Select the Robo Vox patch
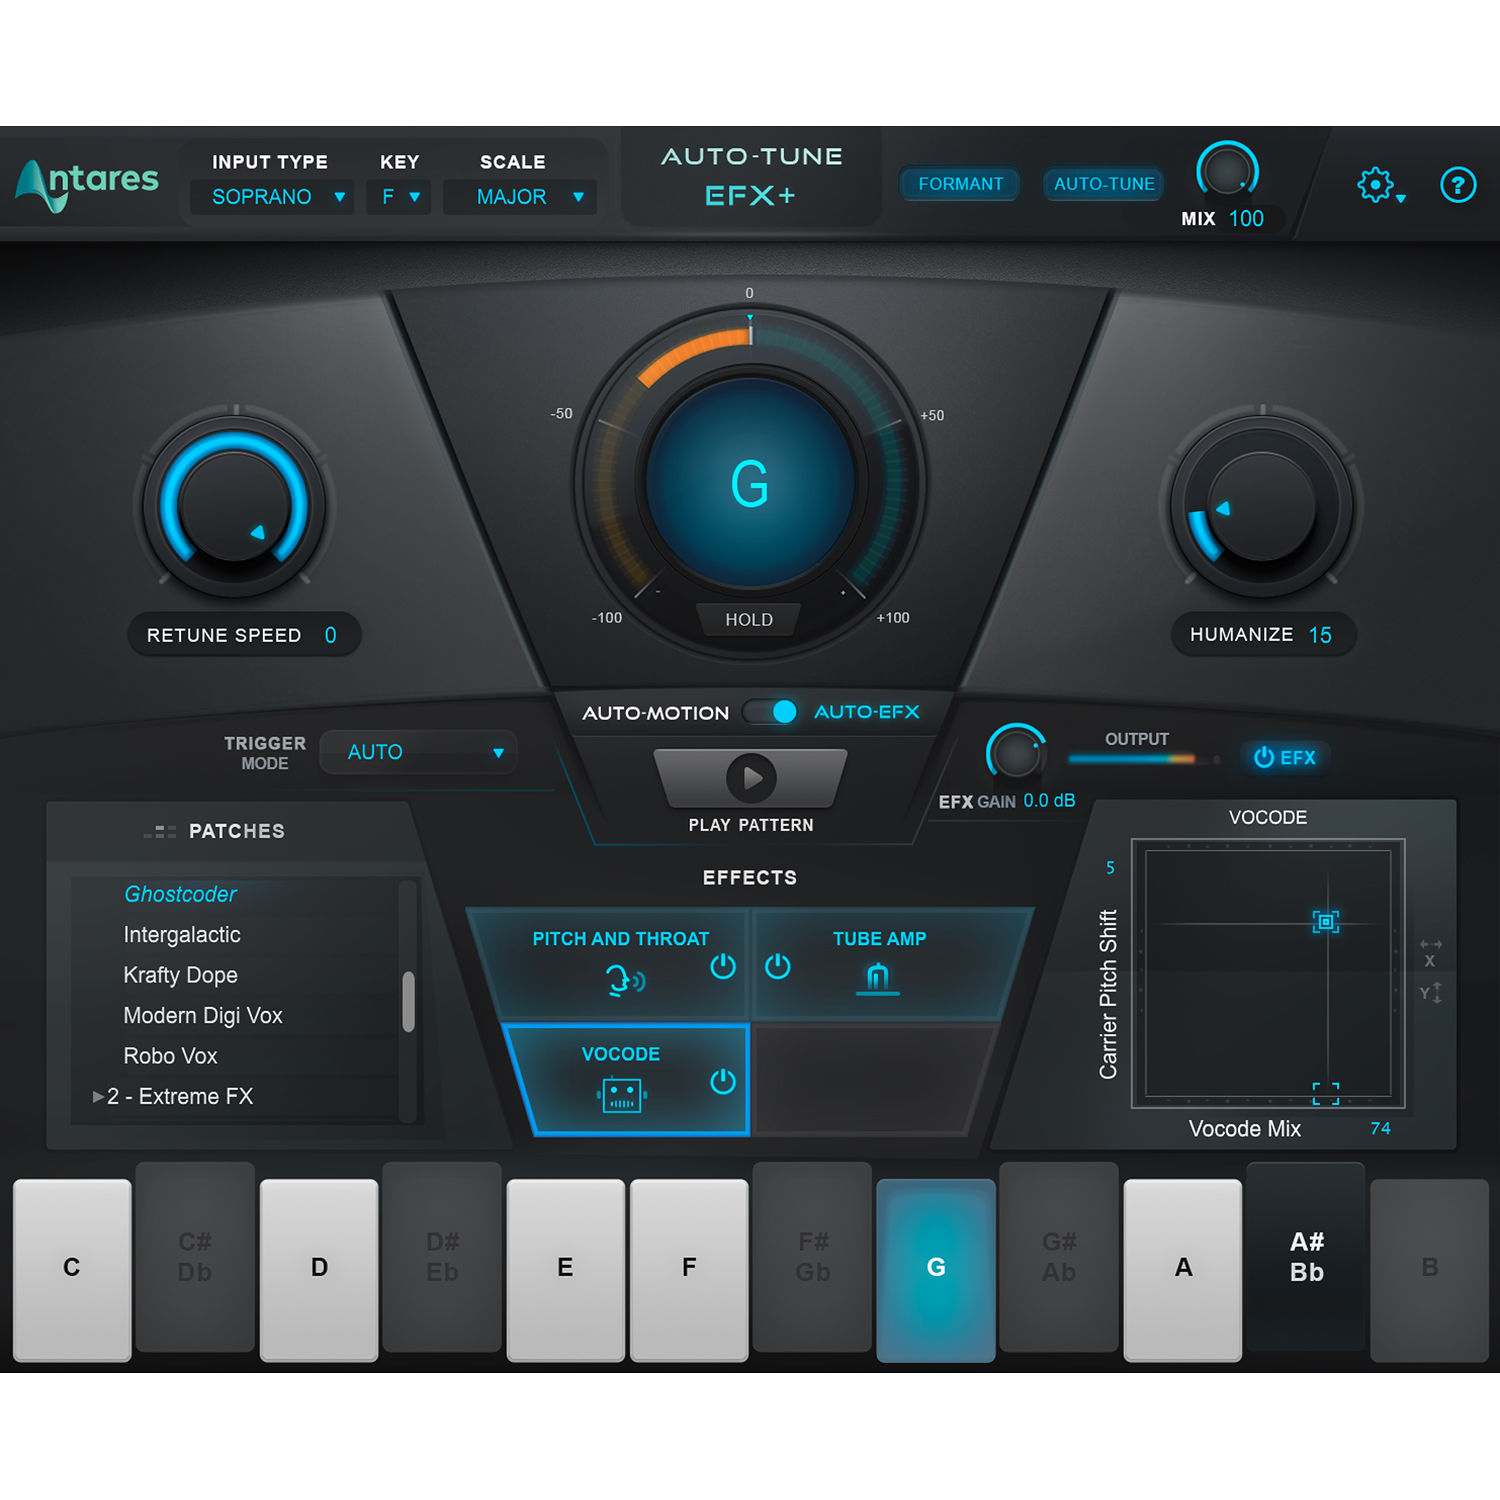This screenshot has width=1500, height=1500. (170, 1056)
